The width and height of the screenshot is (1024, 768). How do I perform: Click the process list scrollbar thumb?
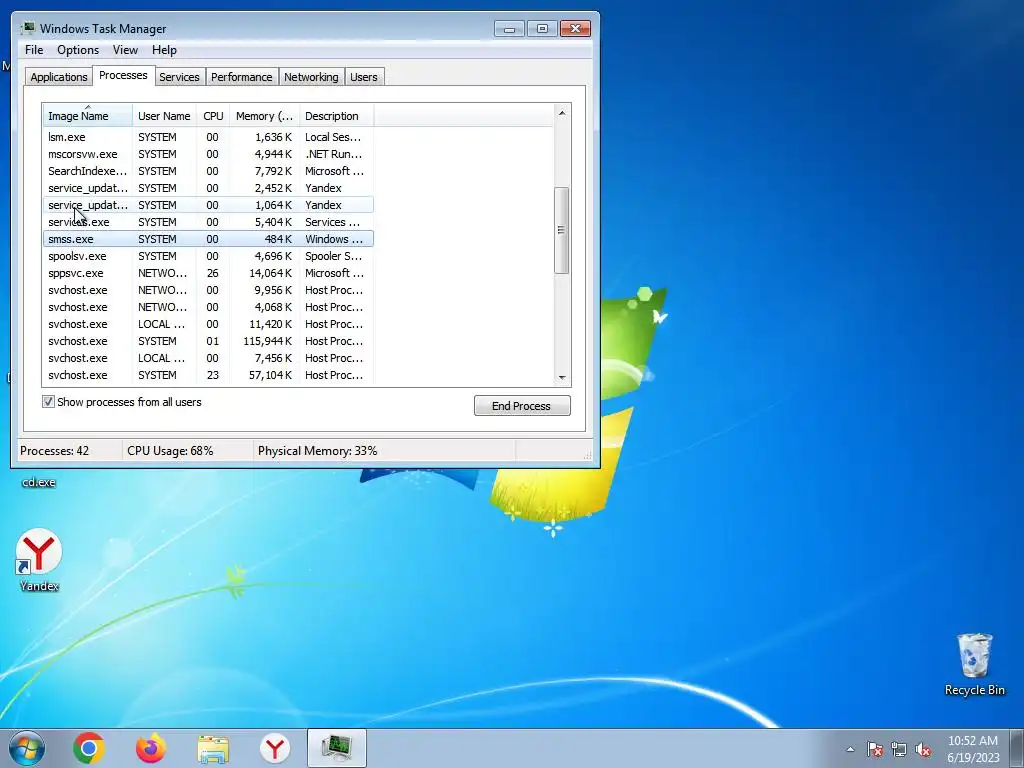coord(562,230)
